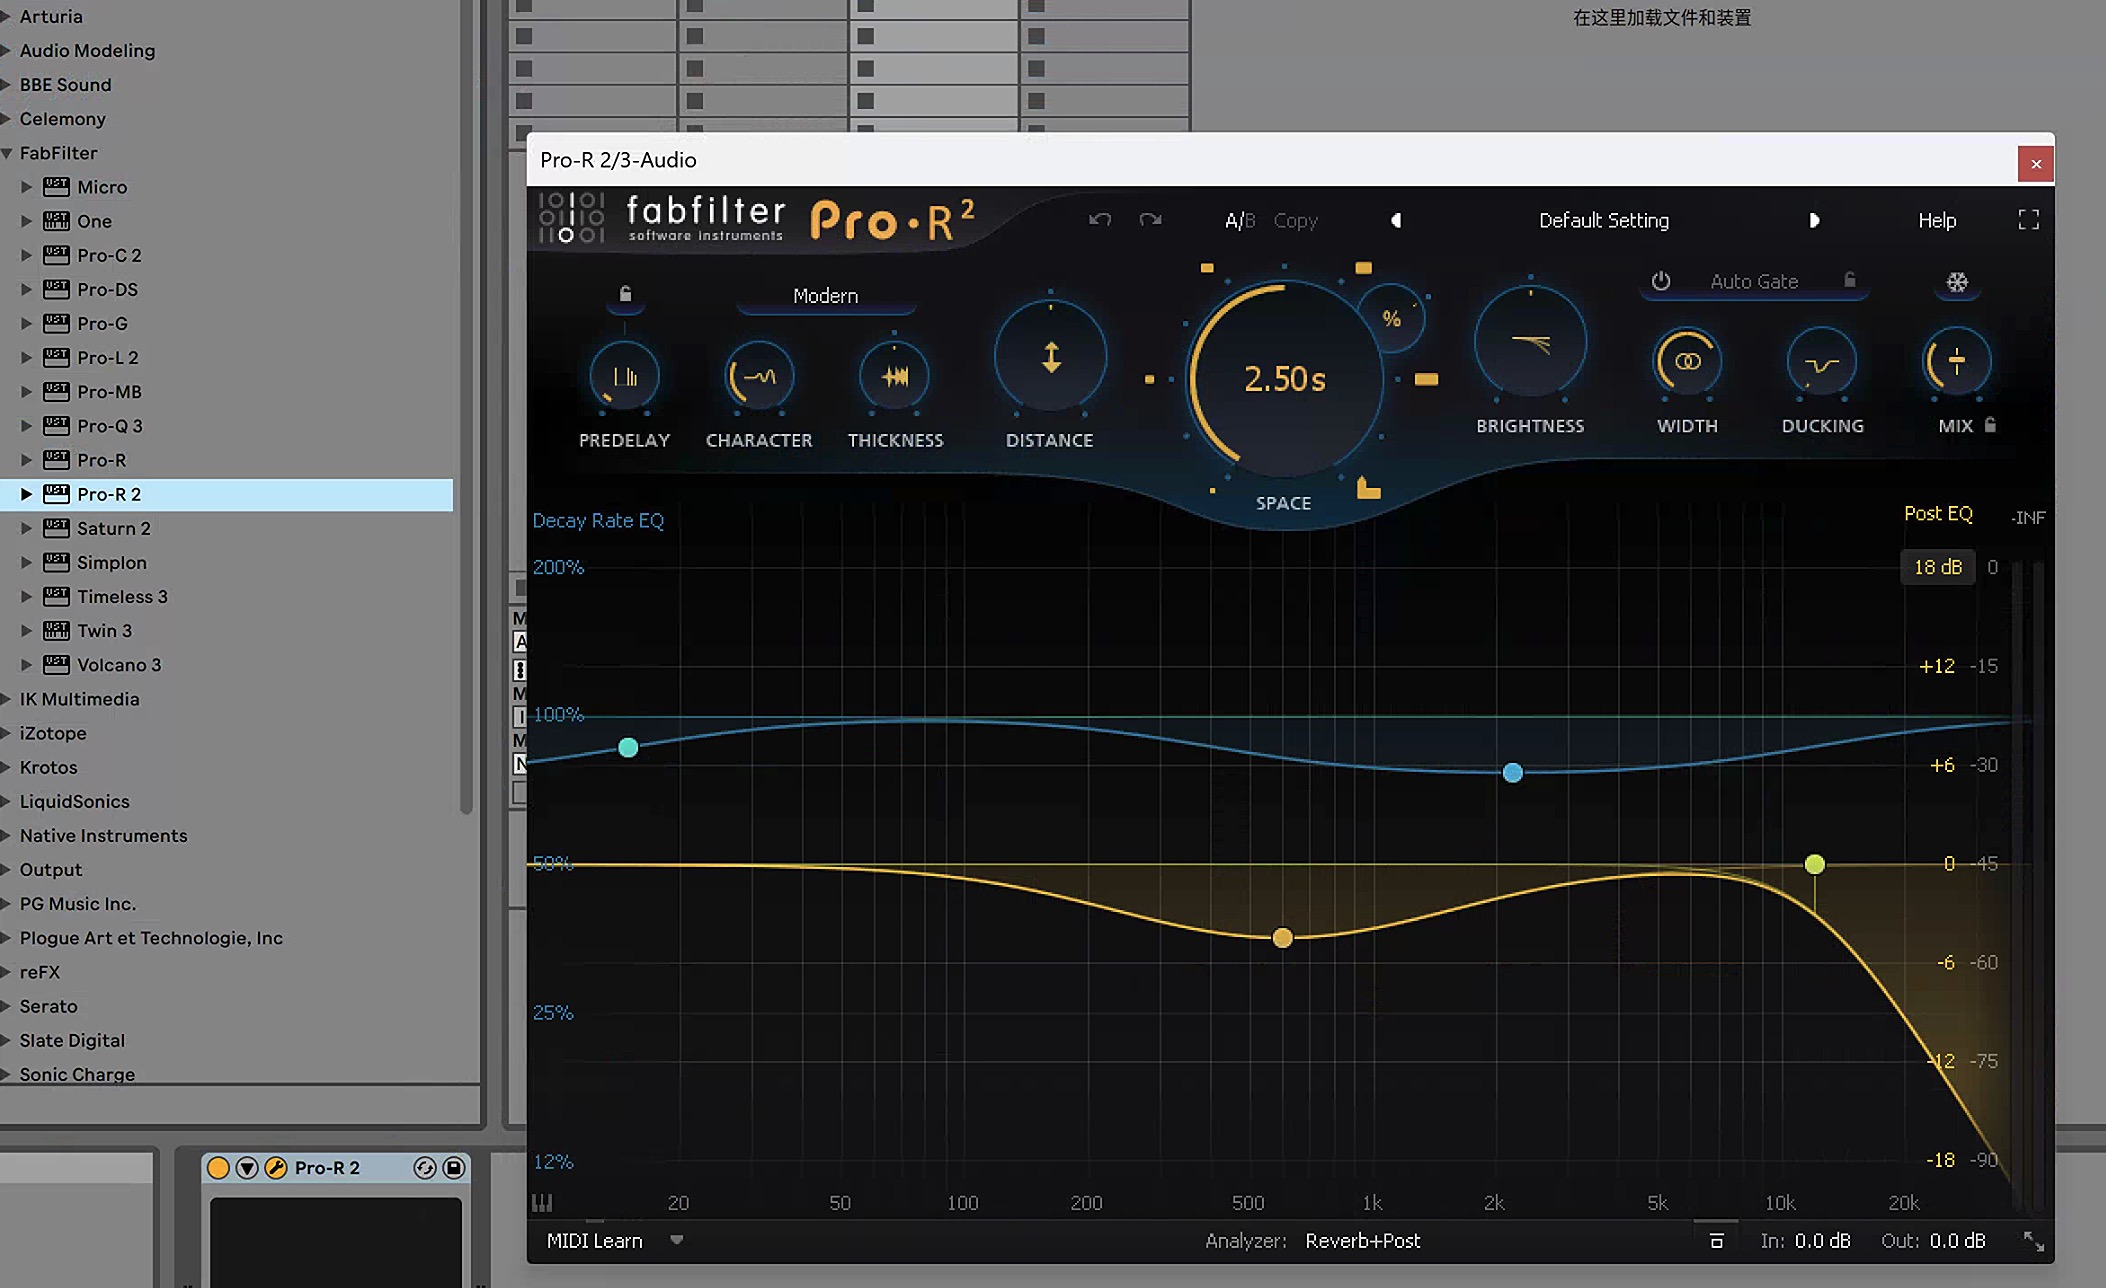Open the Modern character style dropdown
Screen dimensions: 2106x1288
pos(825,296)
